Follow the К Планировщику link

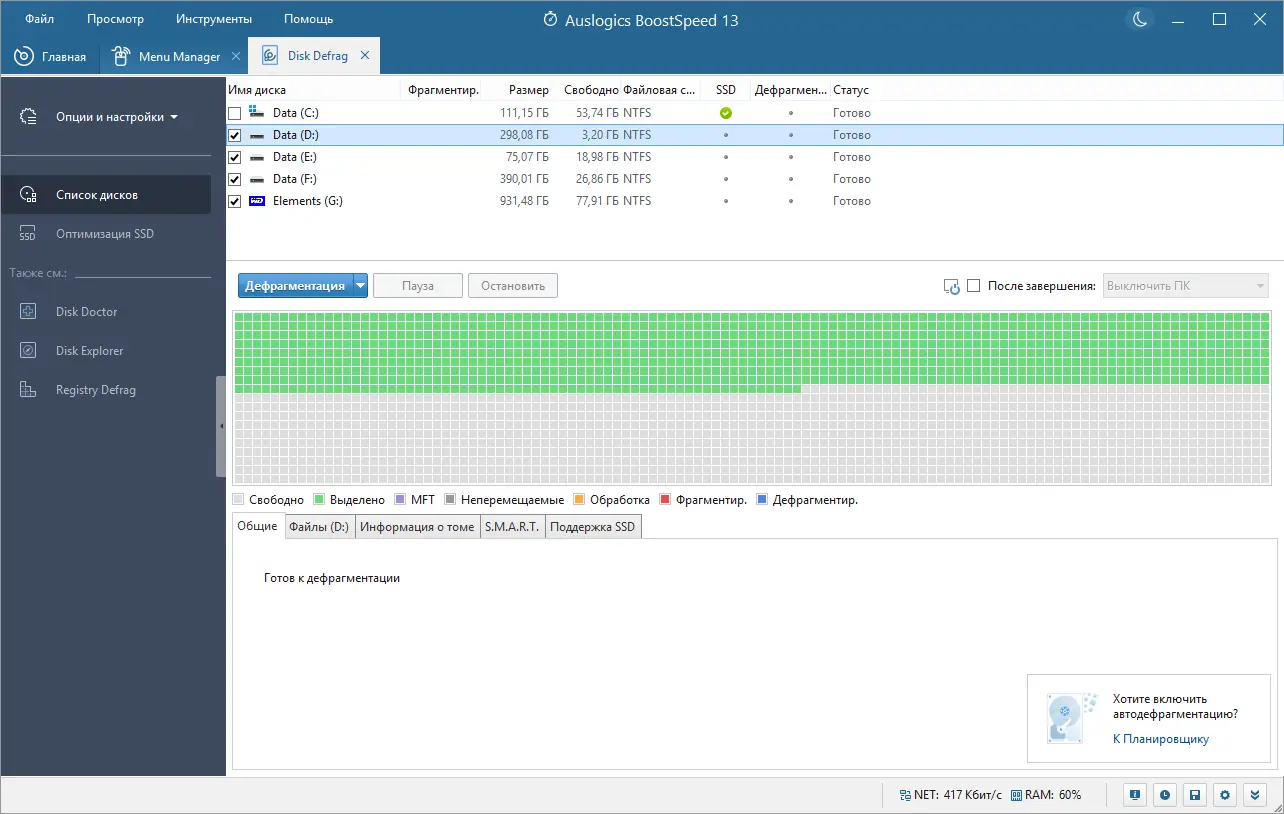pos(1161,739)
